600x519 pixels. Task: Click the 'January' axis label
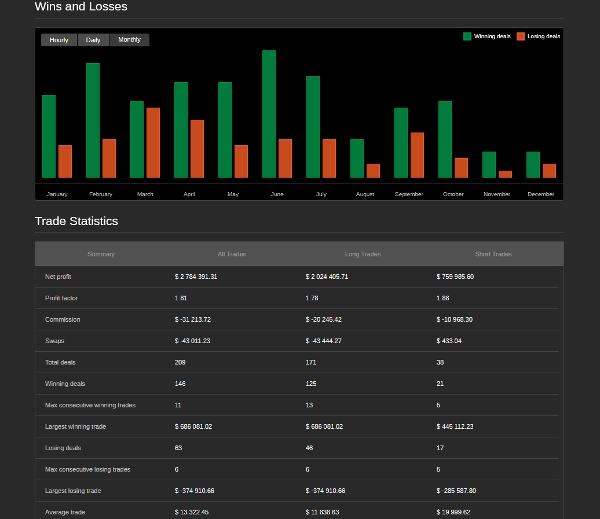[x=57, y=194]
